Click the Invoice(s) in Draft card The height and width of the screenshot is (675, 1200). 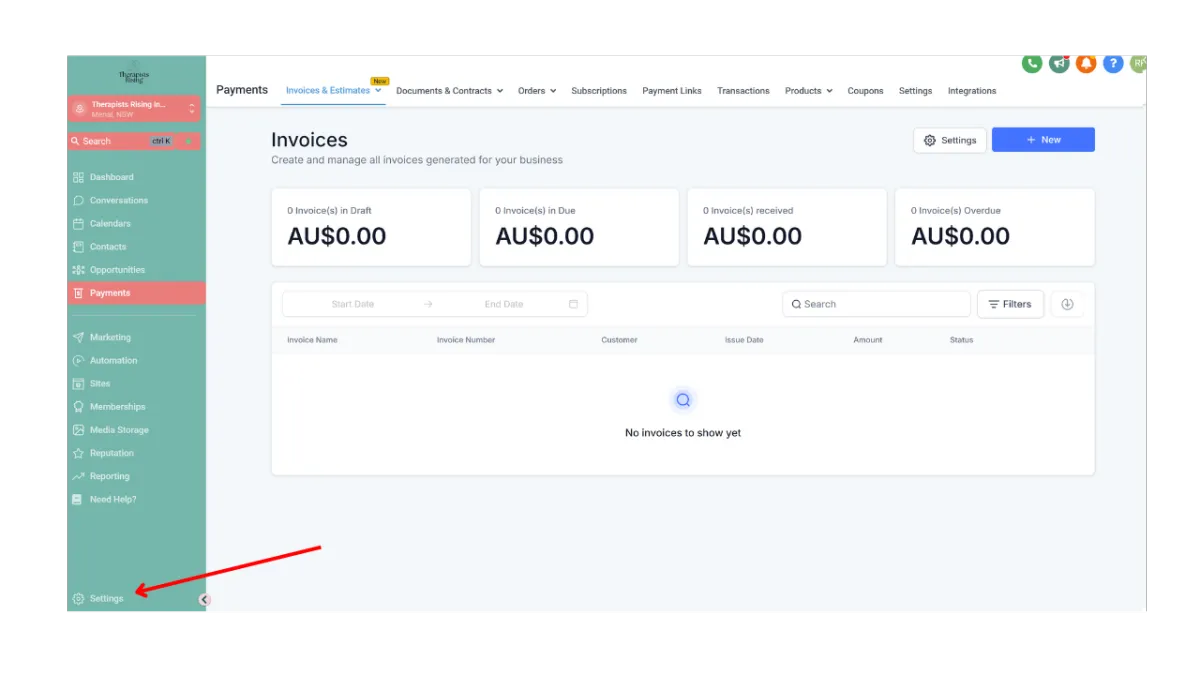(x=371, y=227)
